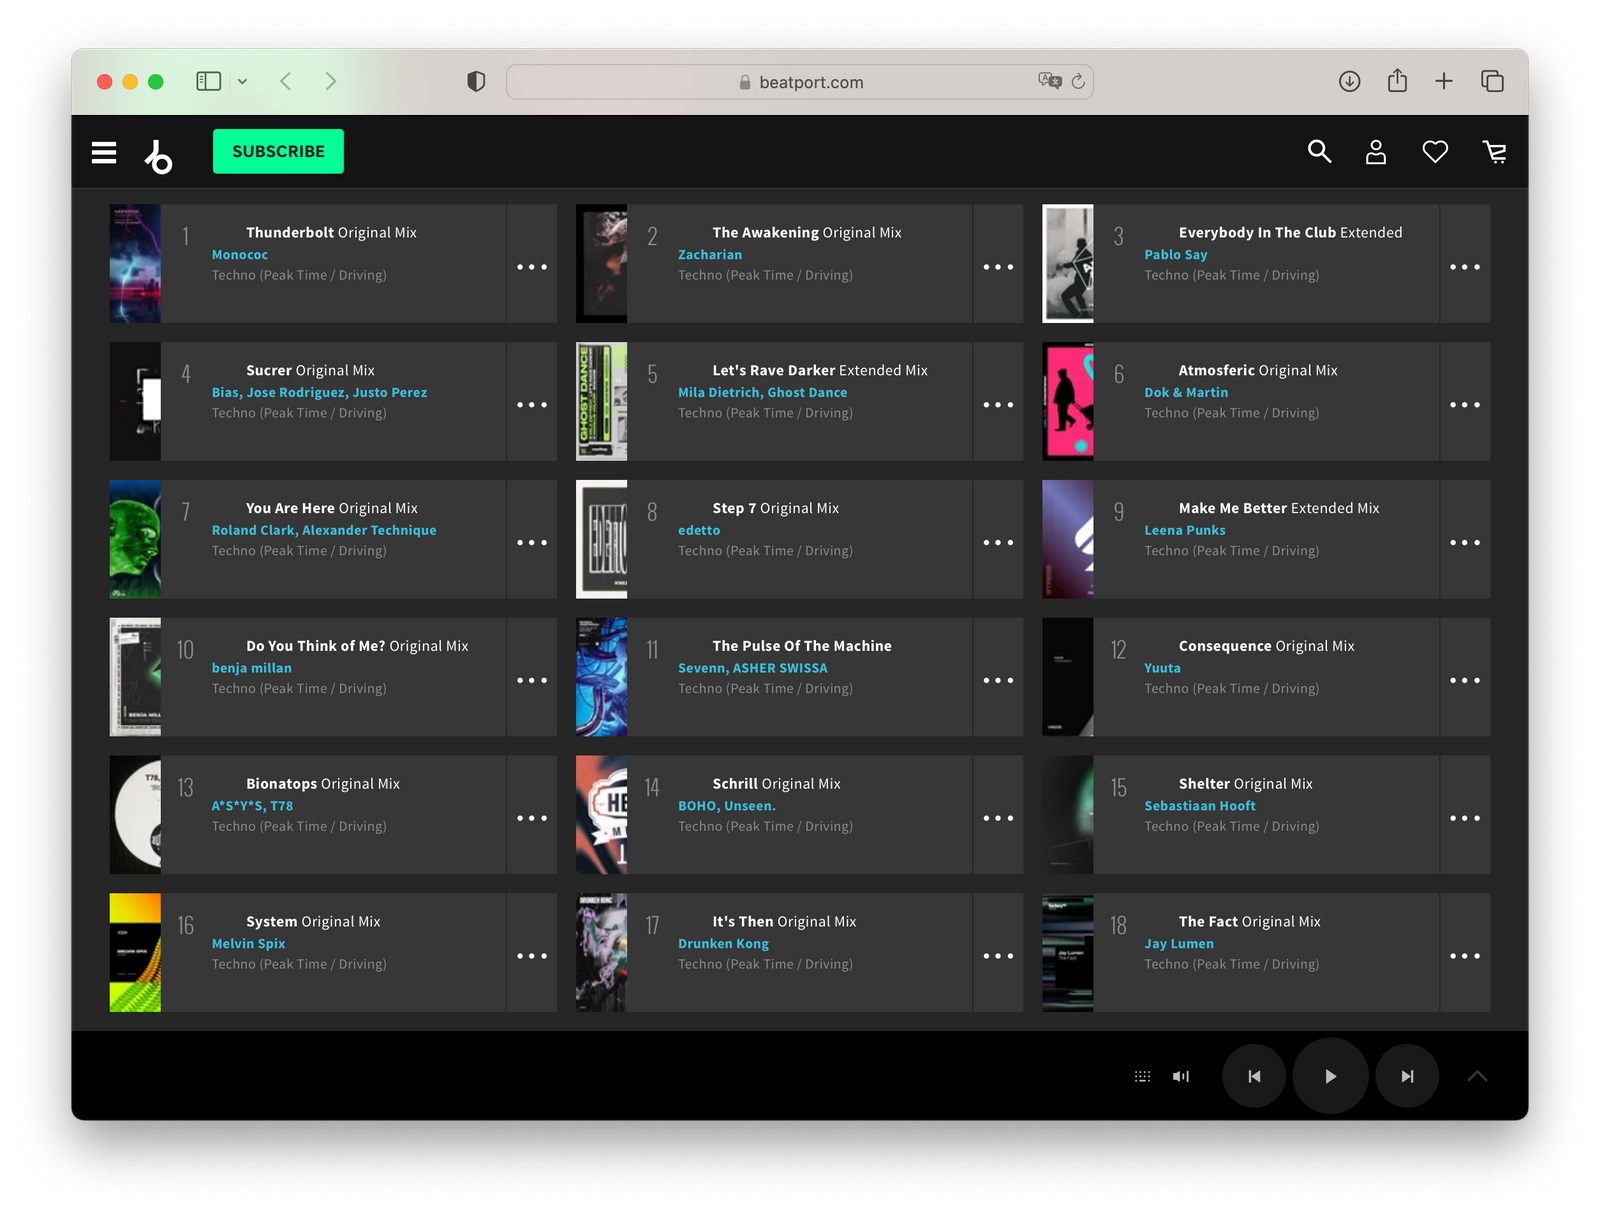Open the Share button
This screenshot has height=1215, width=1600.
click(x=1397, y=81)
